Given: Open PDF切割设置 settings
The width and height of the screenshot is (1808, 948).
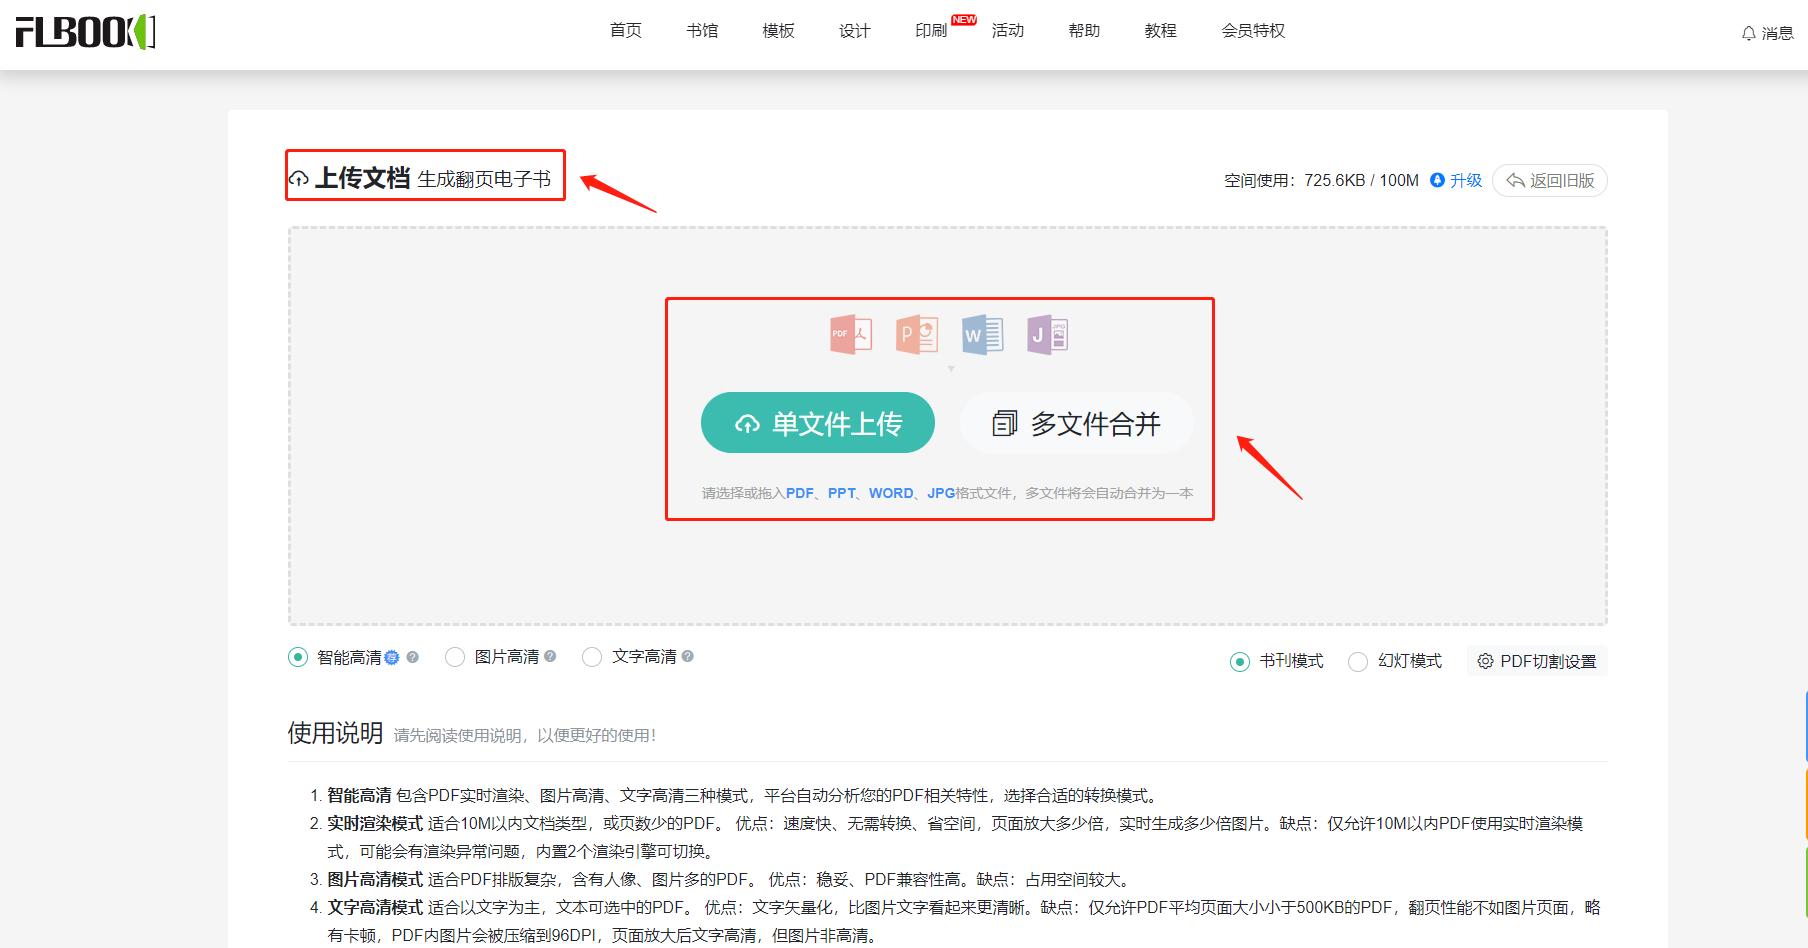Looking at the screenshot, I should pos(1537,661).
